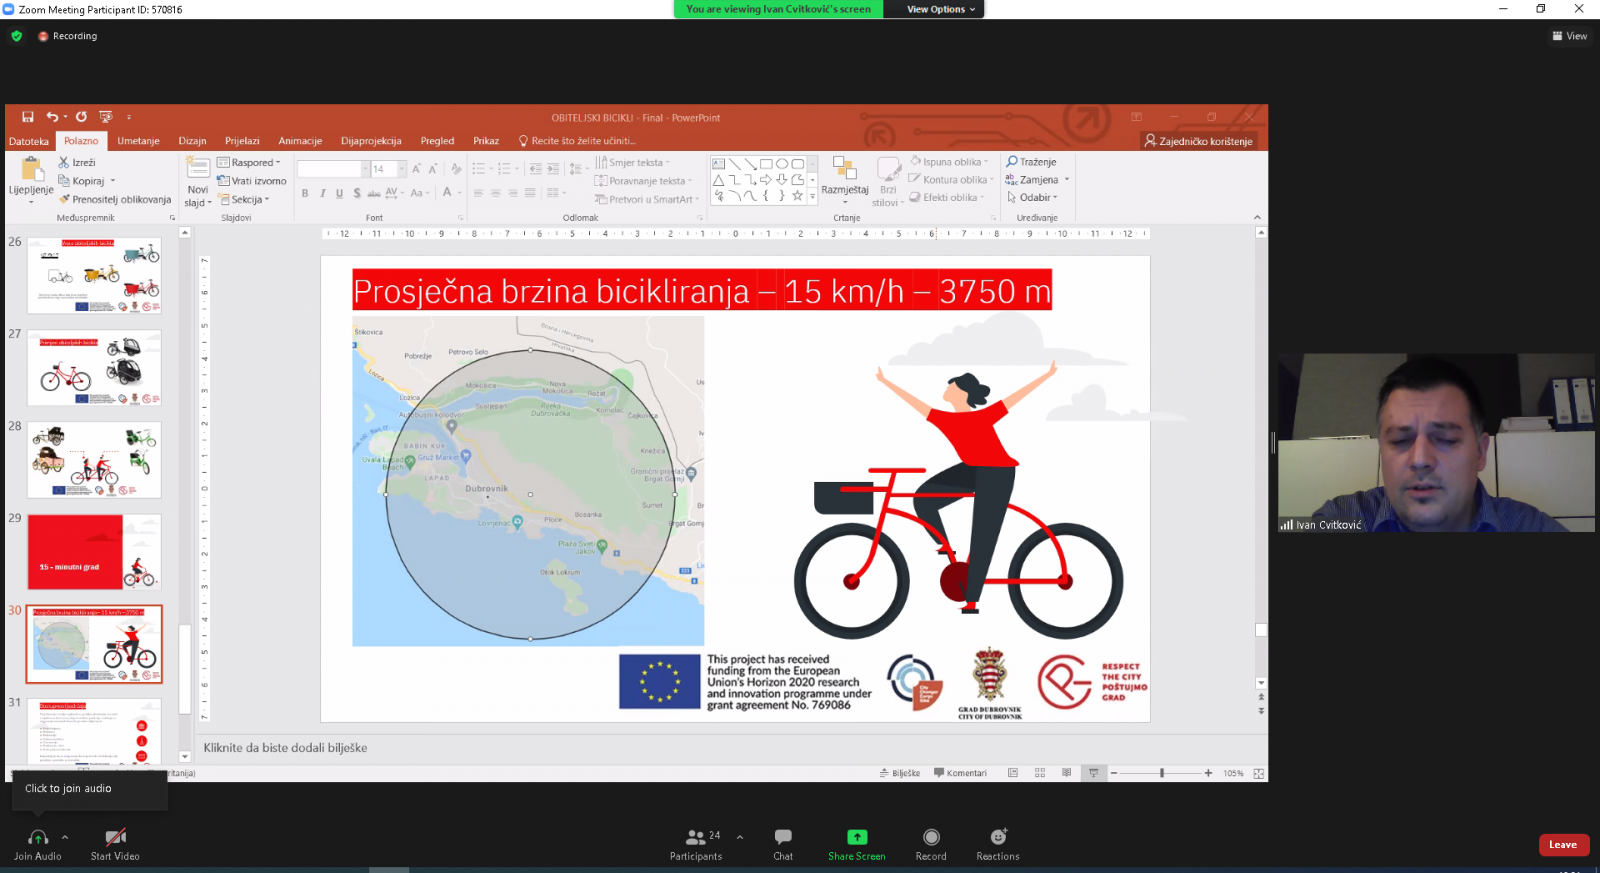
Task: Click the Lijepljenje paste icon
Action: 31,169
